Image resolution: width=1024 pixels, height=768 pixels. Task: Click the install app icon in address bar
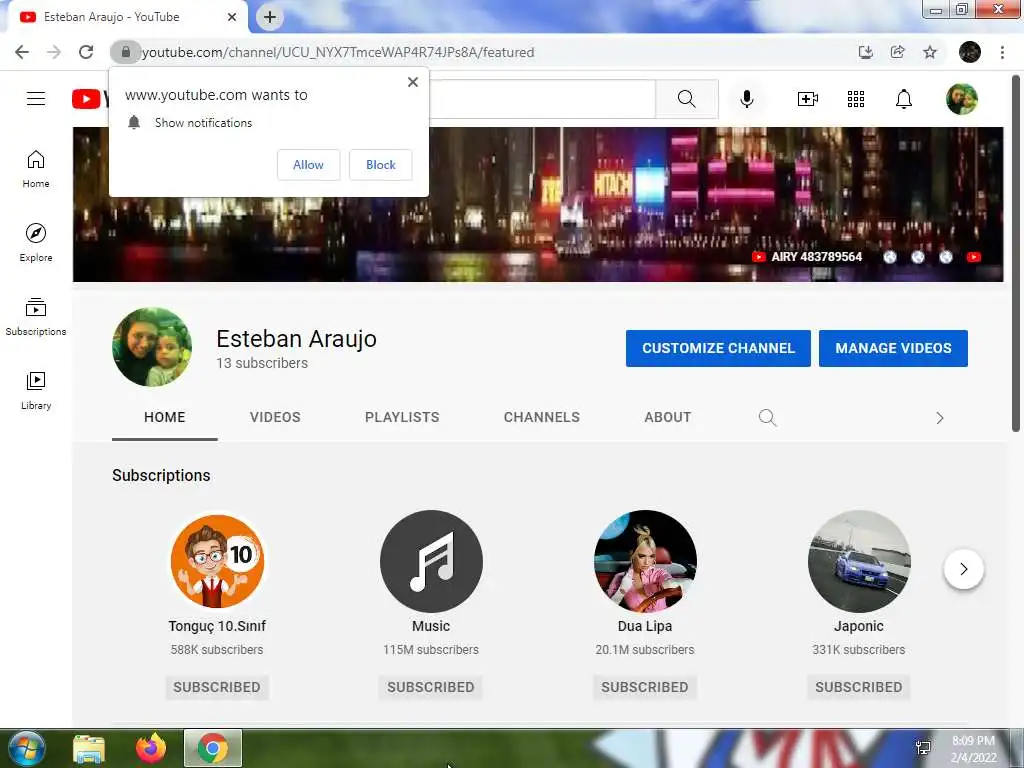[x=865, y=52]
